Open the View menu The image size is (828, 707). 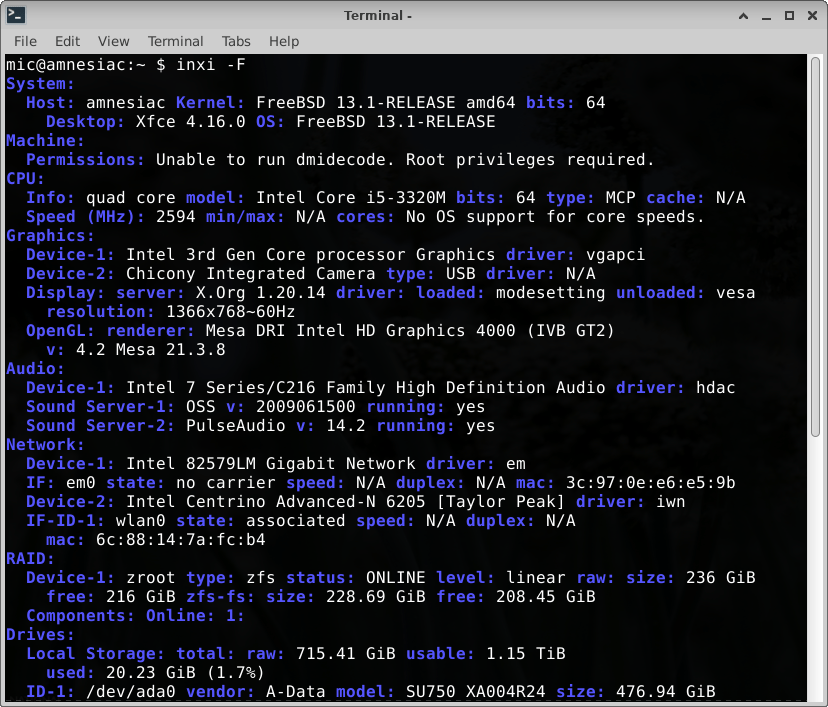pyautogui.click(x=113, y=41)
